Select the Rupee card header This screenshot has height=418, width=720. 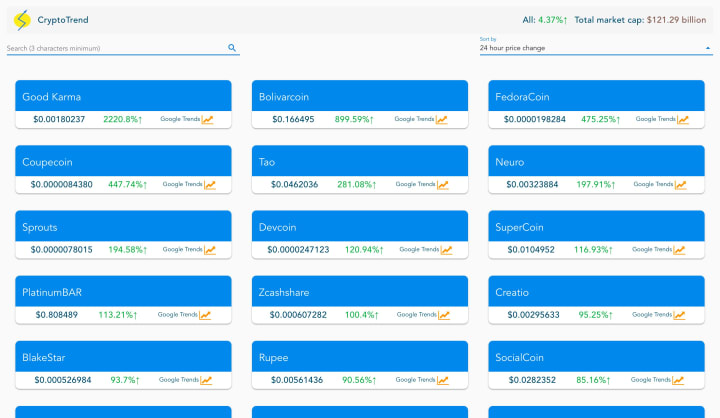pos(360,357)
